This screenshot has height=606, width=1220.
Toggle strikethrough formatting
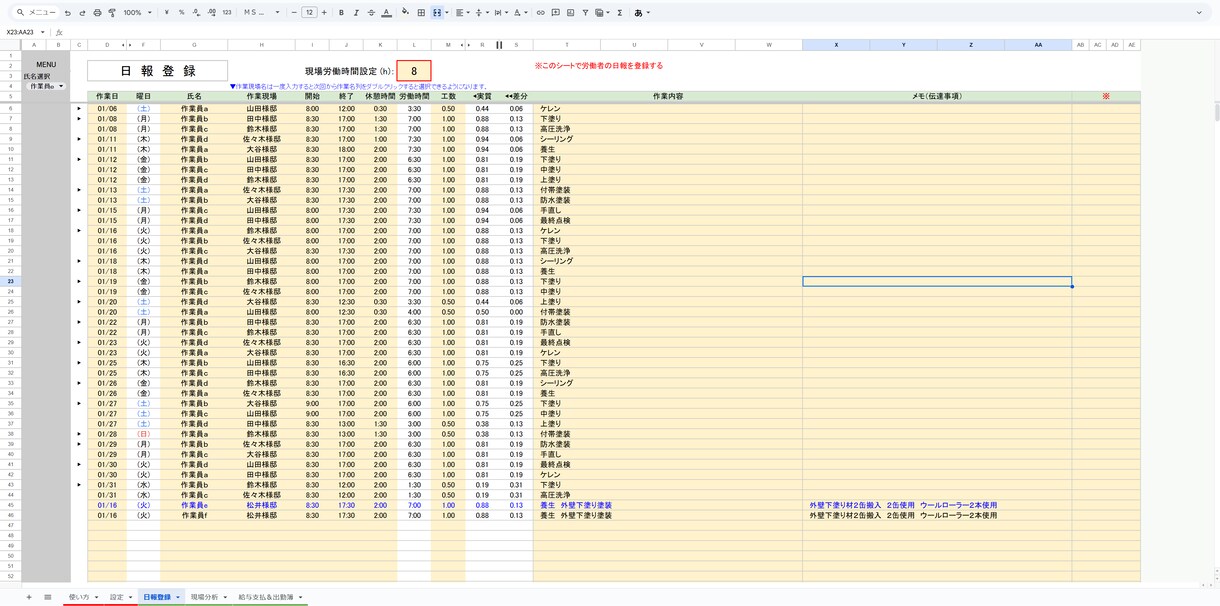[371, 13]
